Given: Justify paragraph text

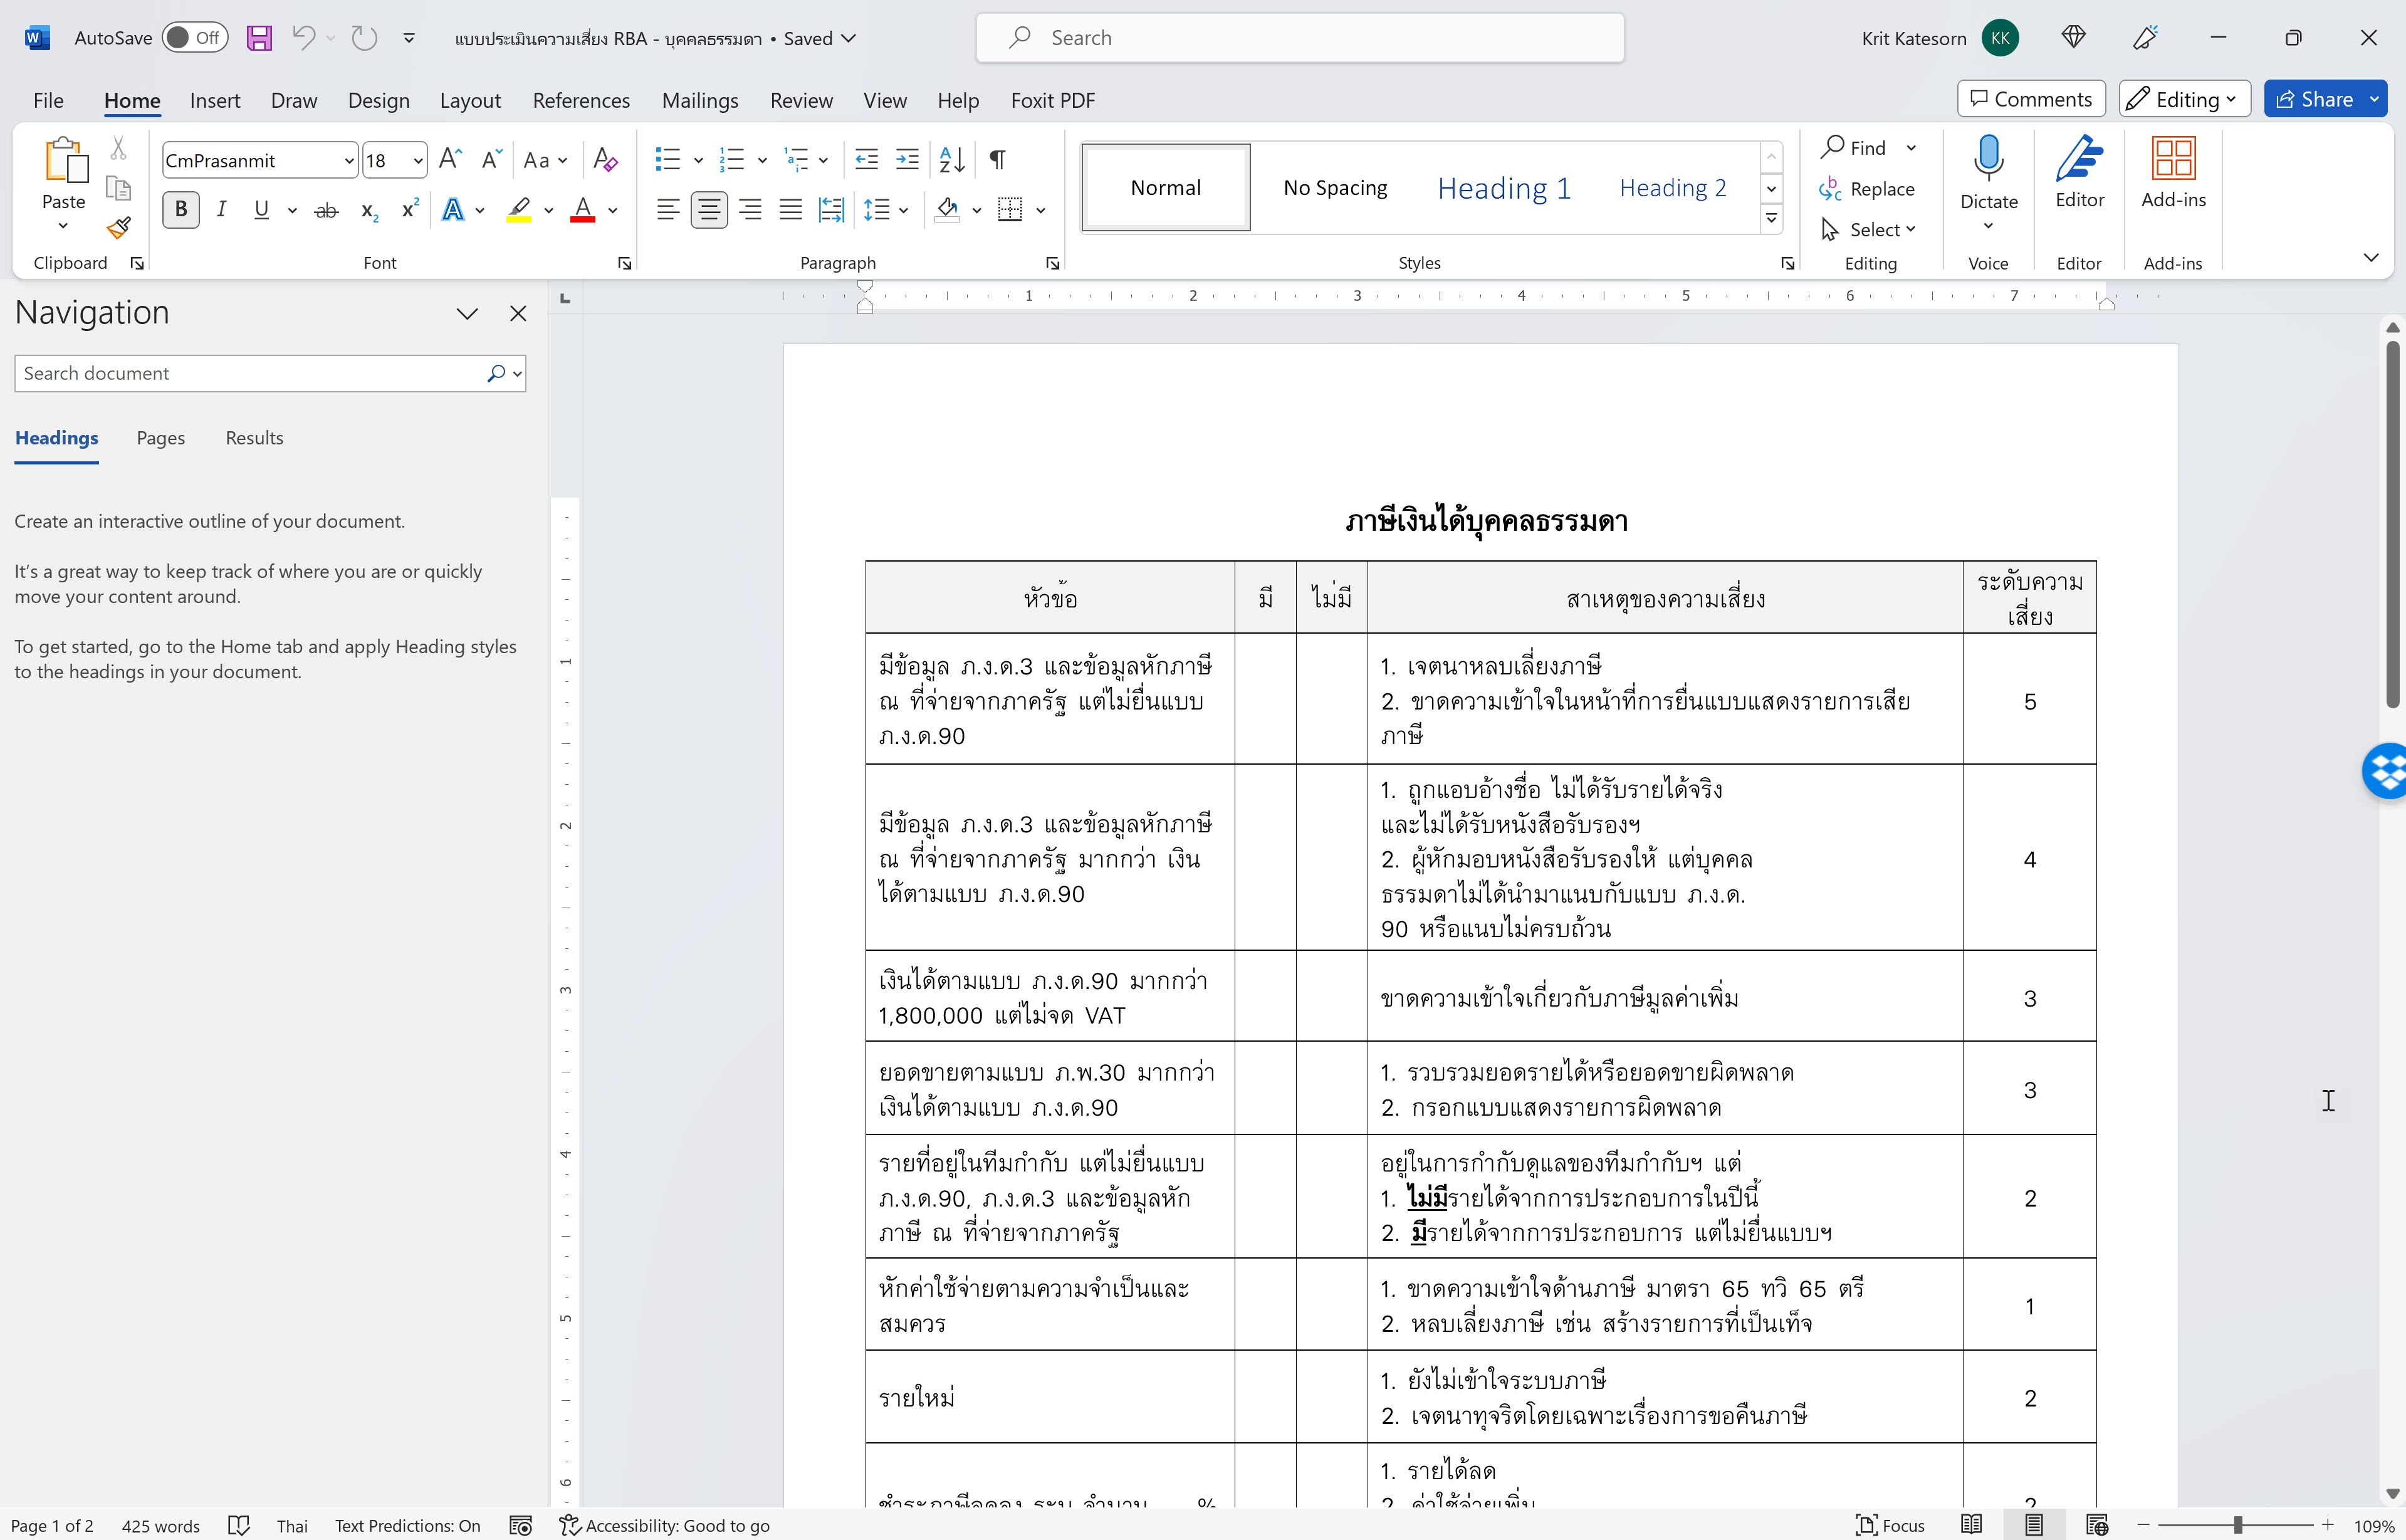Looking at the screenshot, I should (x=791, y=210).
